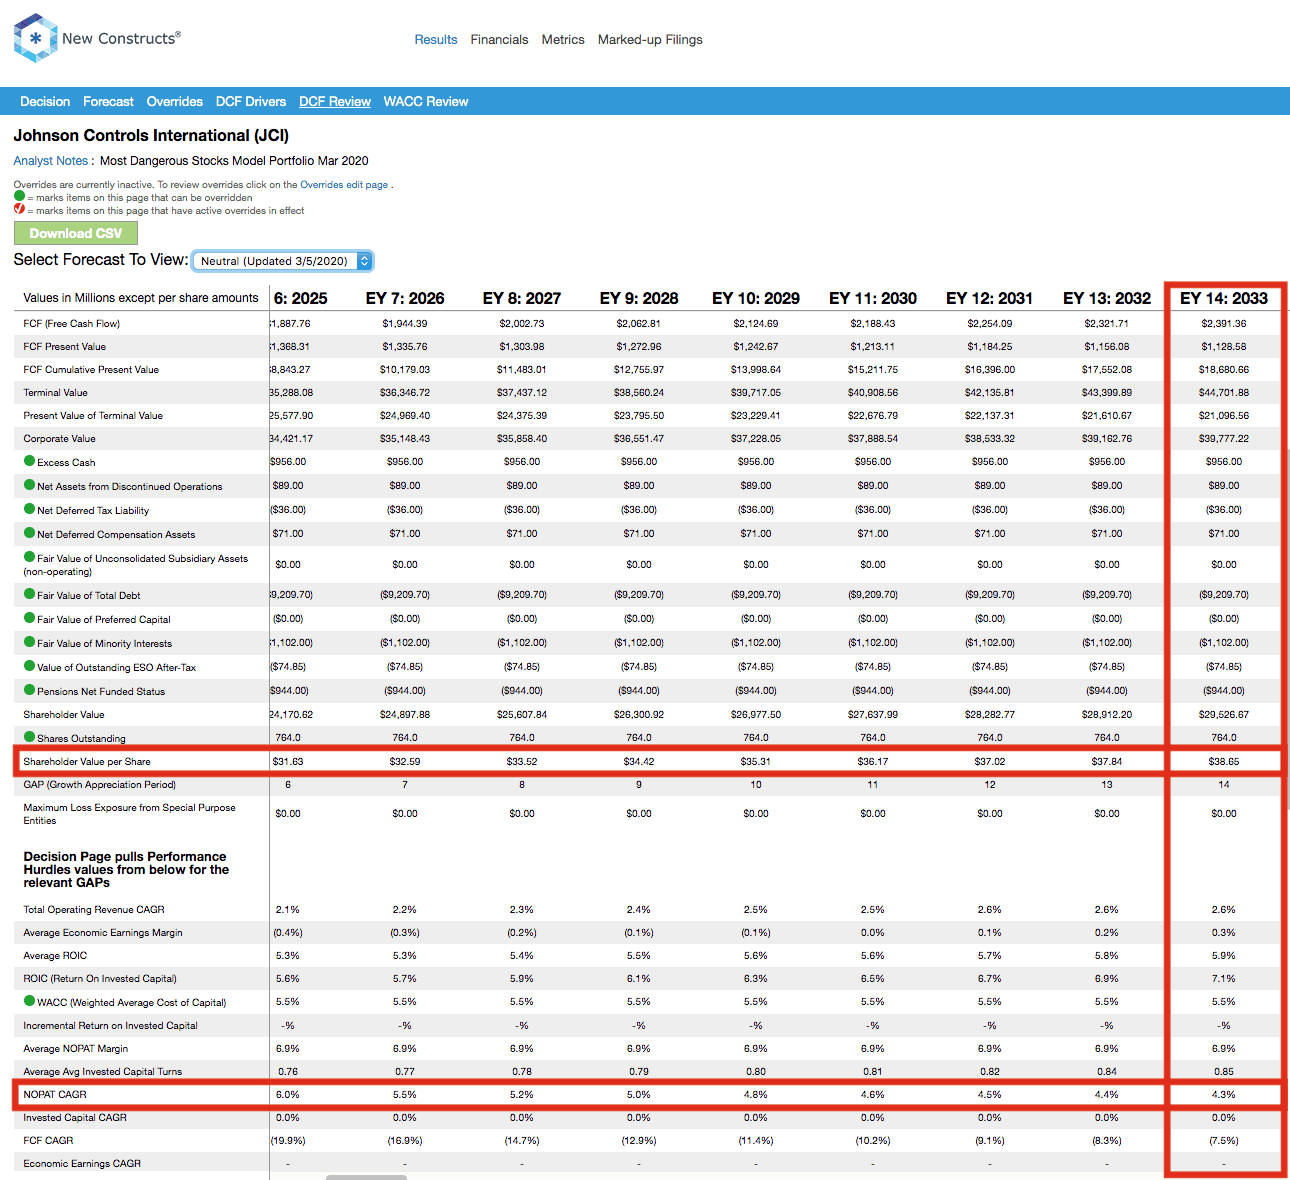
Task: Click the 0.85 Average Invested Capital Turns cell
Action: pos(1224,1071)
